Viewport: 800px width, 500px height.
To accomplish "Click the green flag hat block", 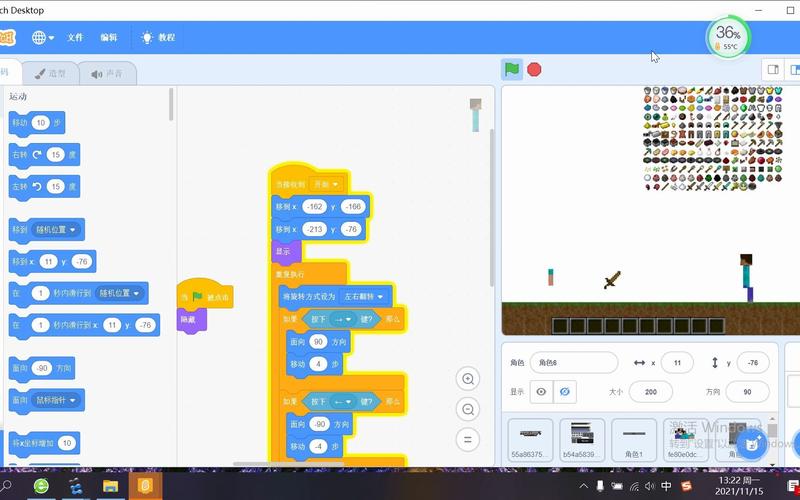I will (x=205, y=294).
